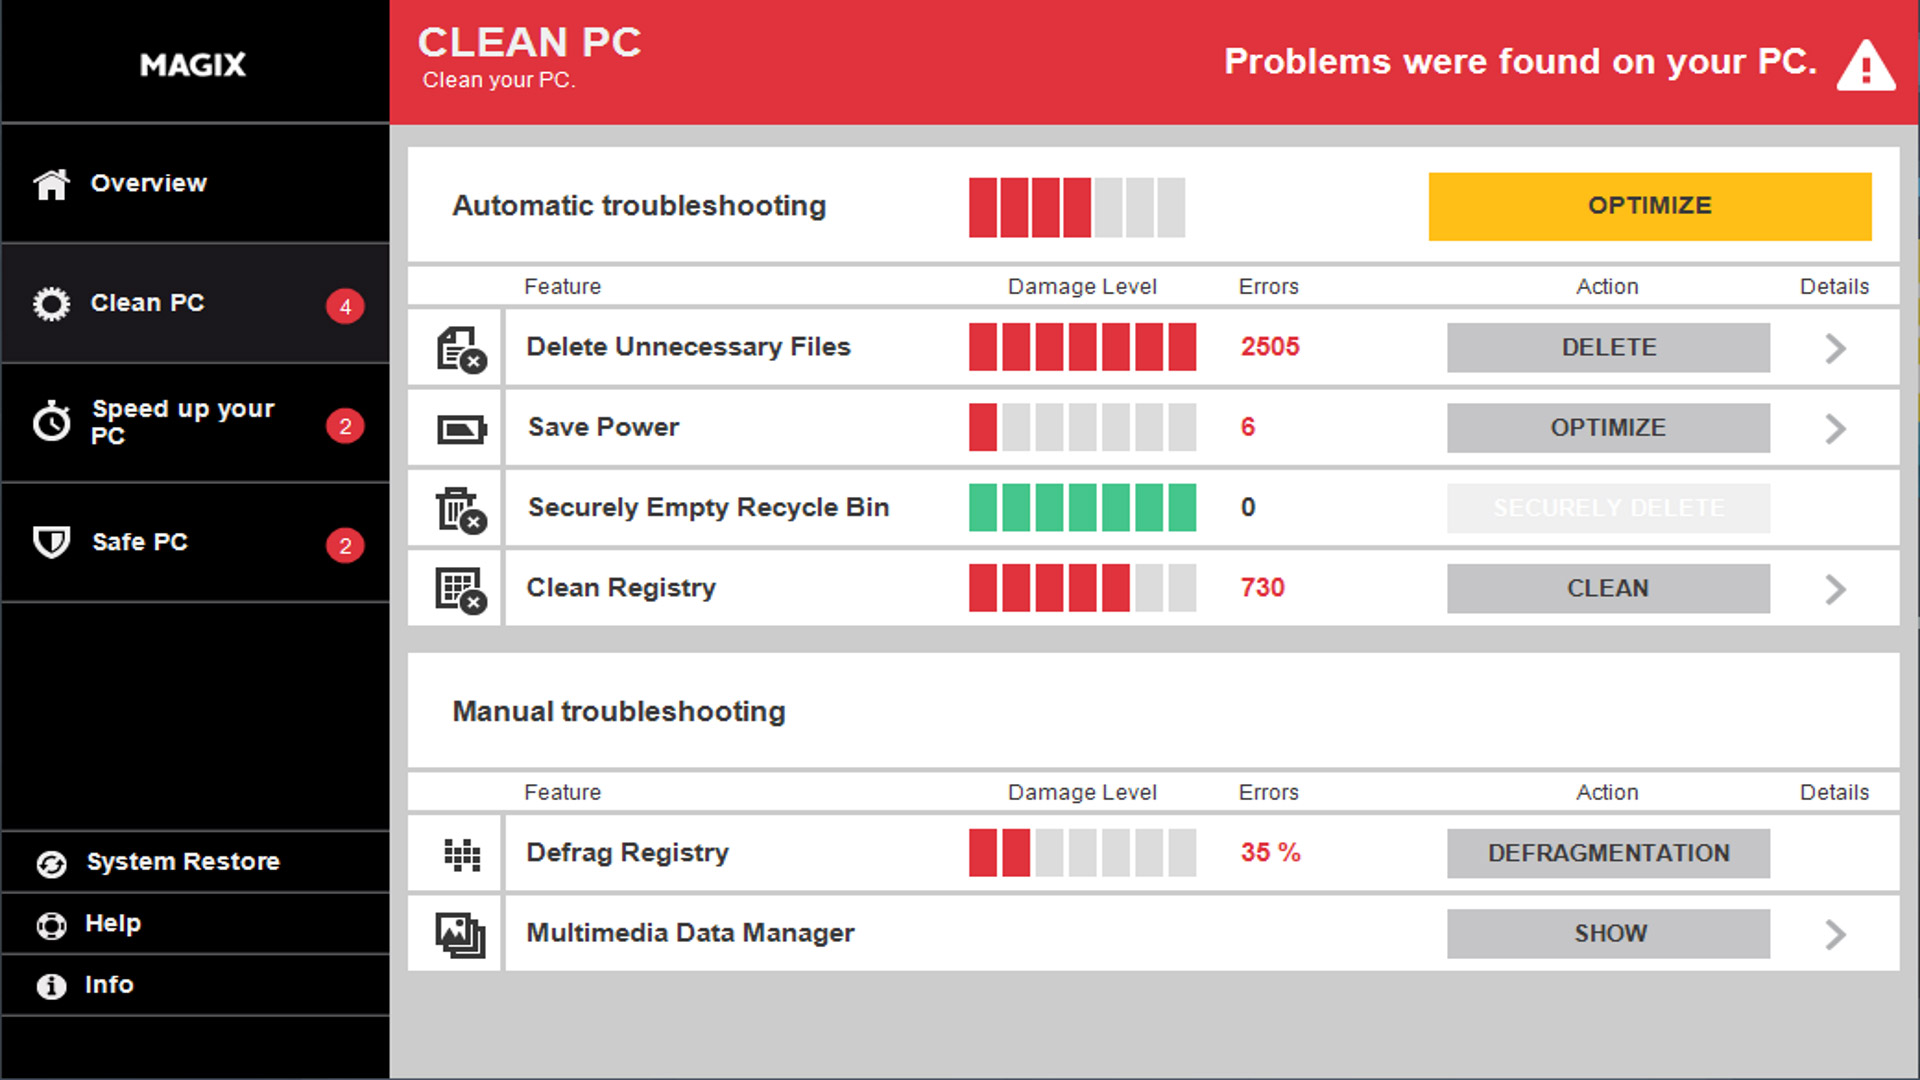Click the Save Power battery icon

tap(460, 429)
